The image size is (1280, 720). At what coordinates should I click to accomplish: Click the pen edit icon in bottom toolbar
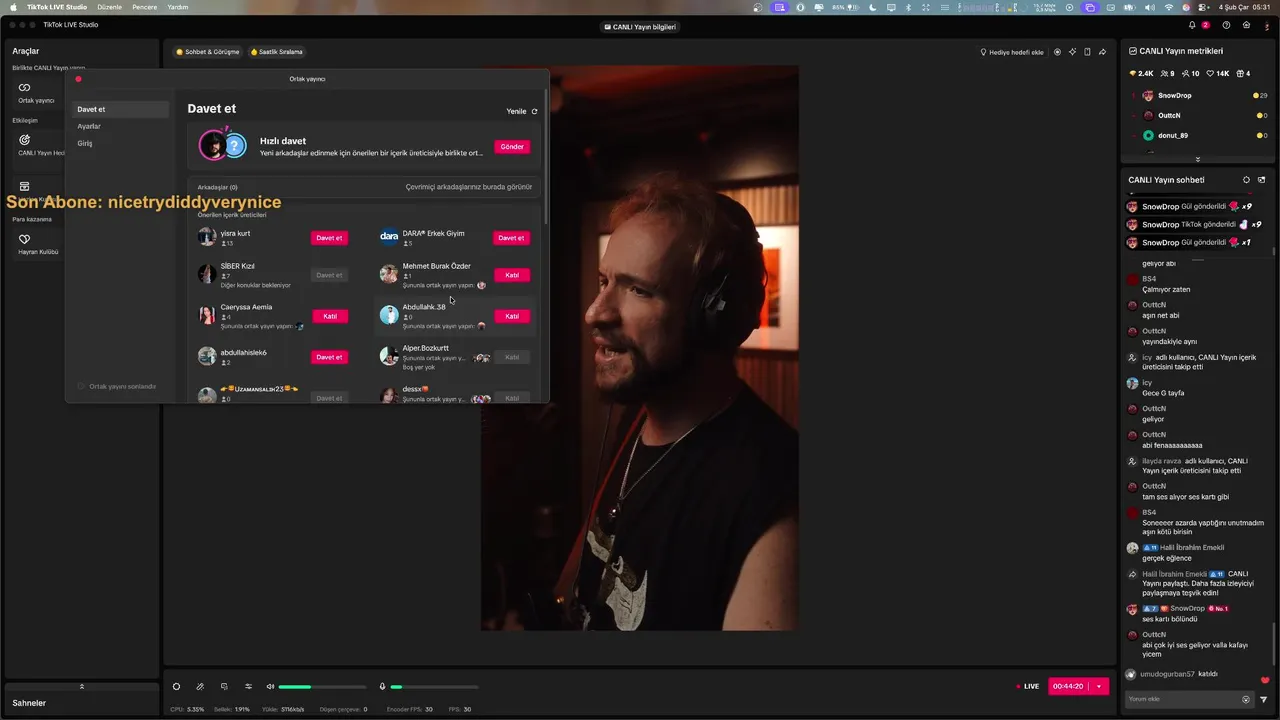(x=200, y=686)
